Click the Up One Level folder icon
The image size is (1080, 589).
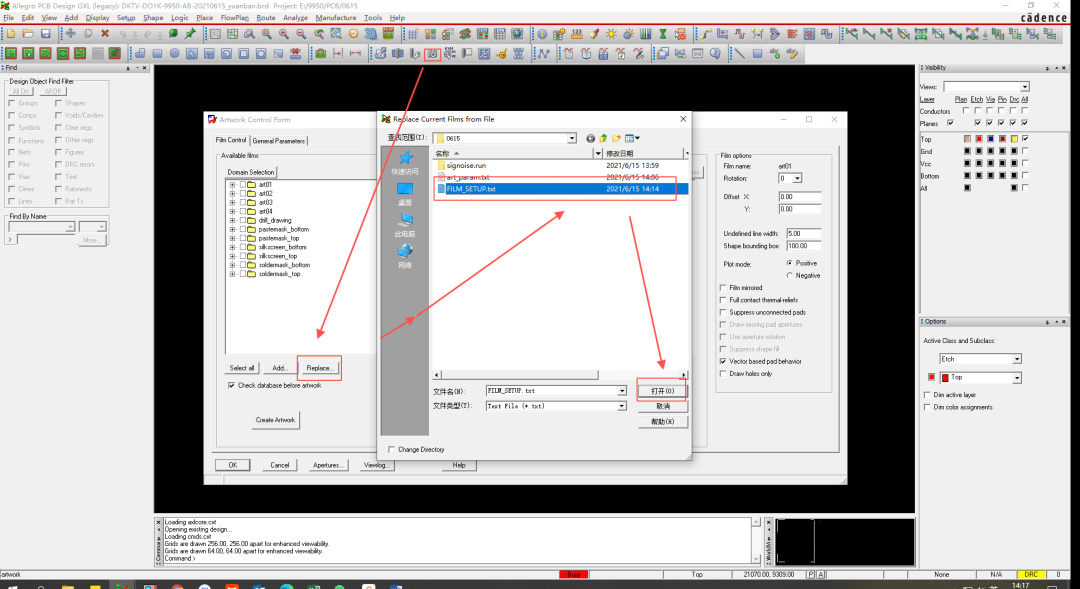click(x=603, y=138)
